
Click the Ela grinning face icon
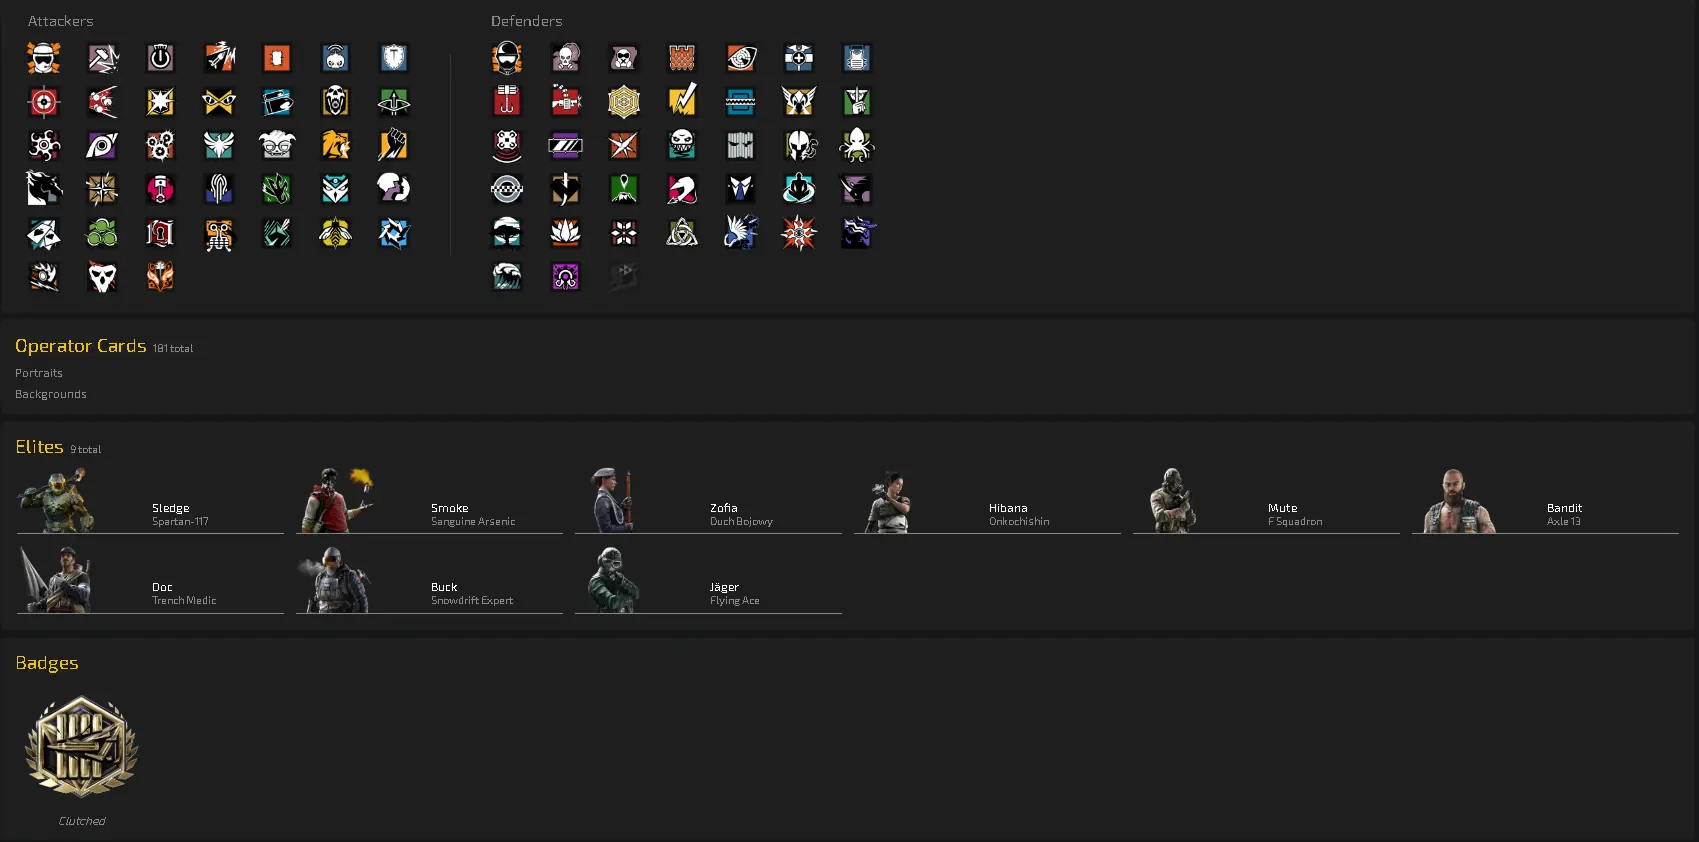(x=682, y=146)
